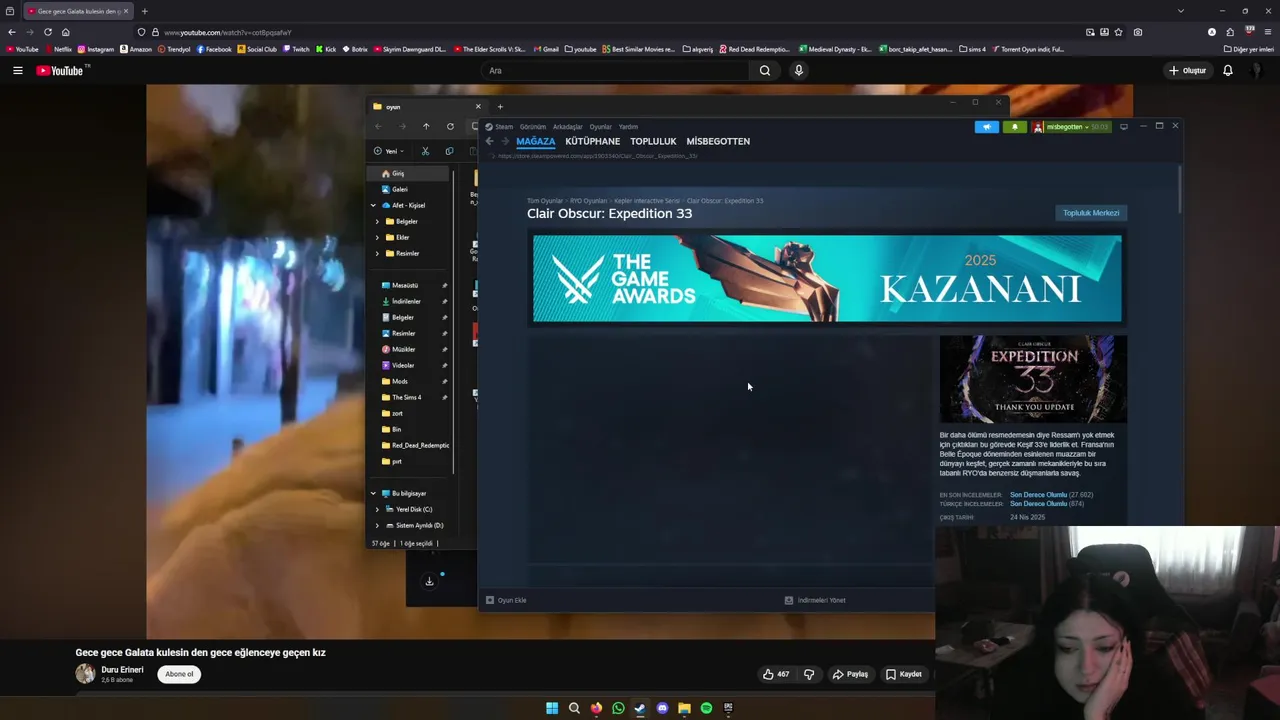This screenshot has height=720, width=1280.
Task: Click YouTube logo home link
Action: [62, 70]
